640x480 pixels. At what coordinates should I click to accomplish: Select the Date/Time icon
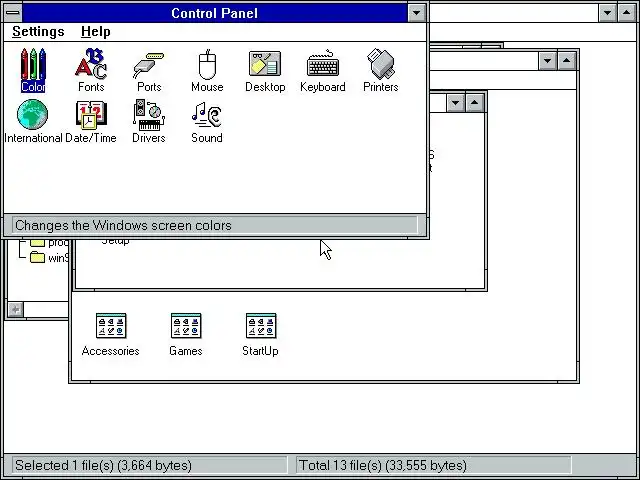click(91, 121)
